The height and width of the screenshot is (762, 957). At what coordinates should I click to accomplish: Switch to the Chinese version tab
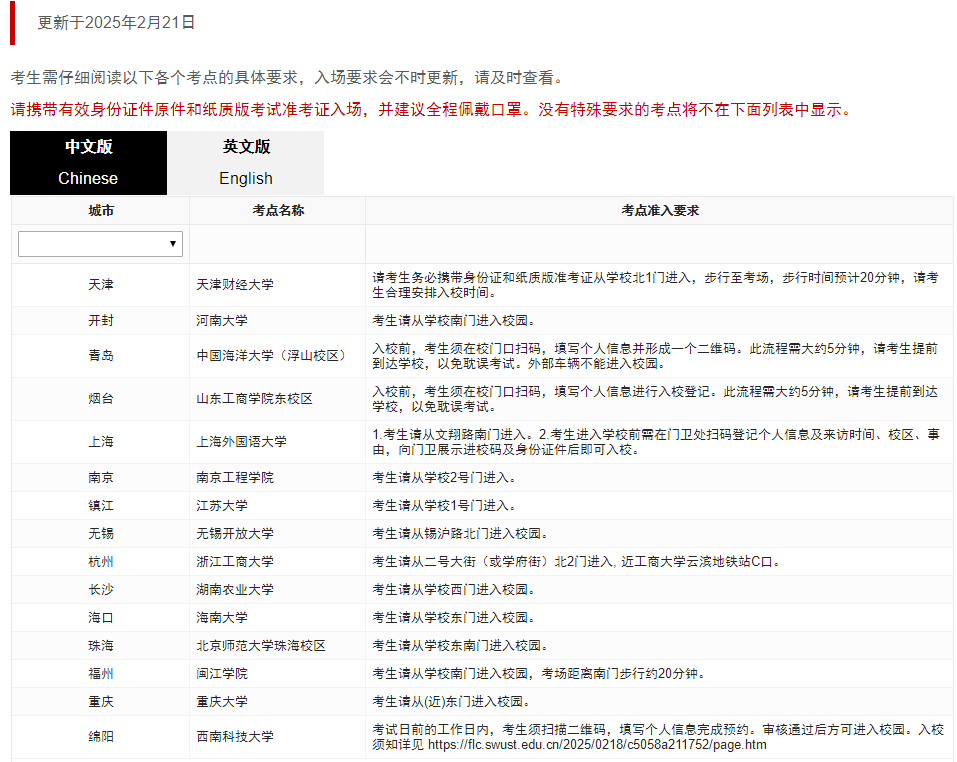pyautogui.click(x=88, y=163)
